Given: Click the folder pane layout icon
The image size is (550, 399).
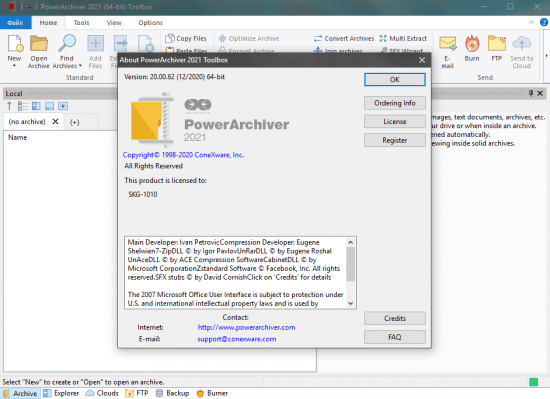Looking at the screenshot, I should (x=36, y=106).
